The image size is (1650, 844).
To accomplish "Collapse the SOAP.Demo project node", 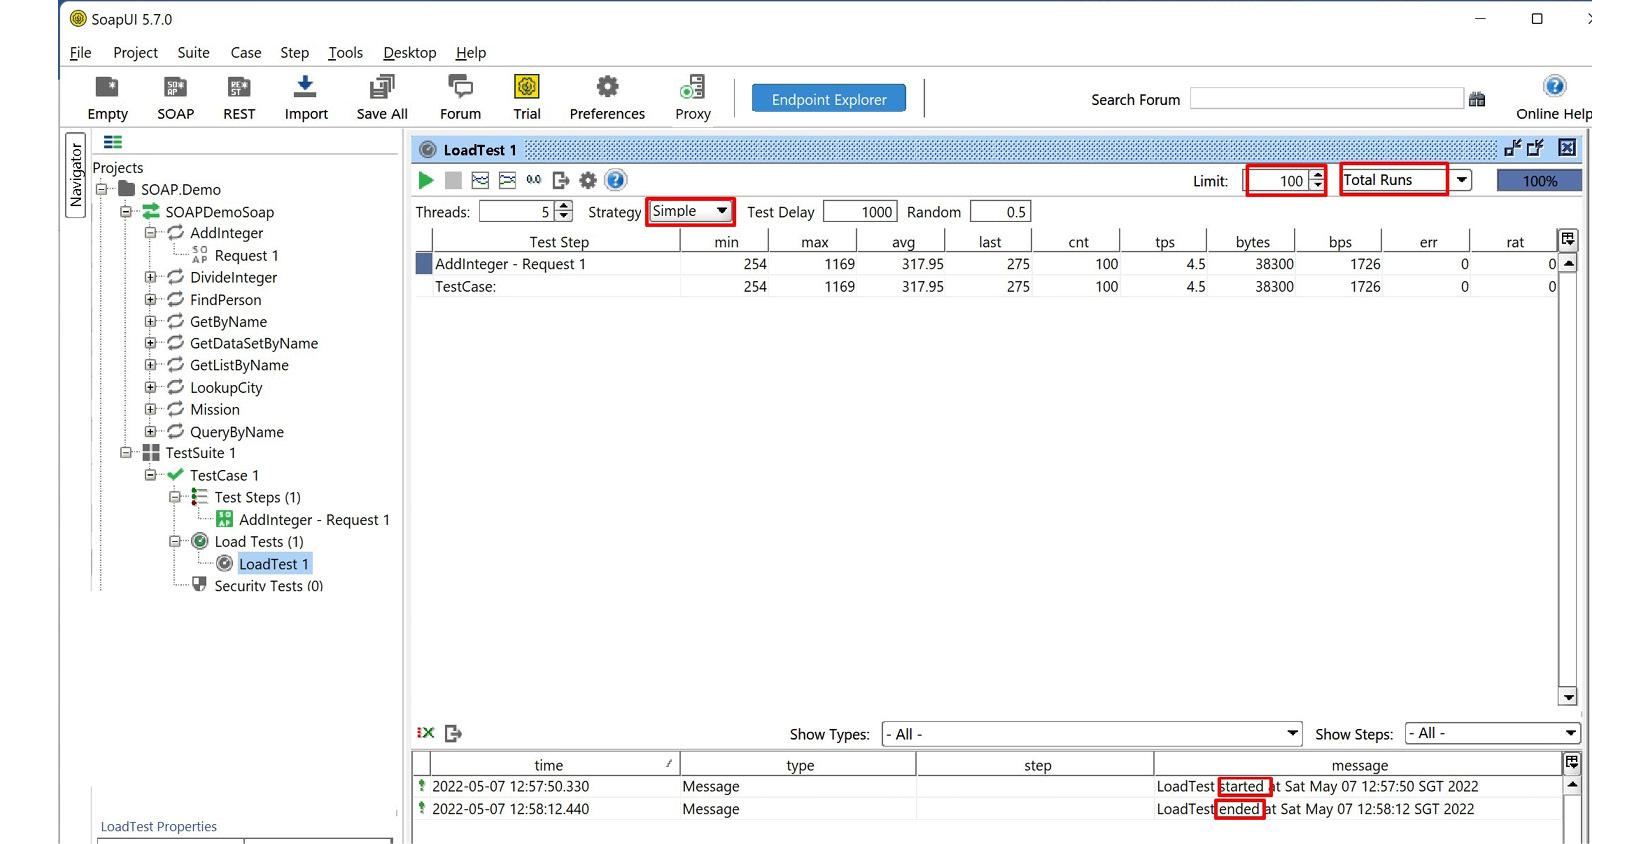I will pos(102,189).
